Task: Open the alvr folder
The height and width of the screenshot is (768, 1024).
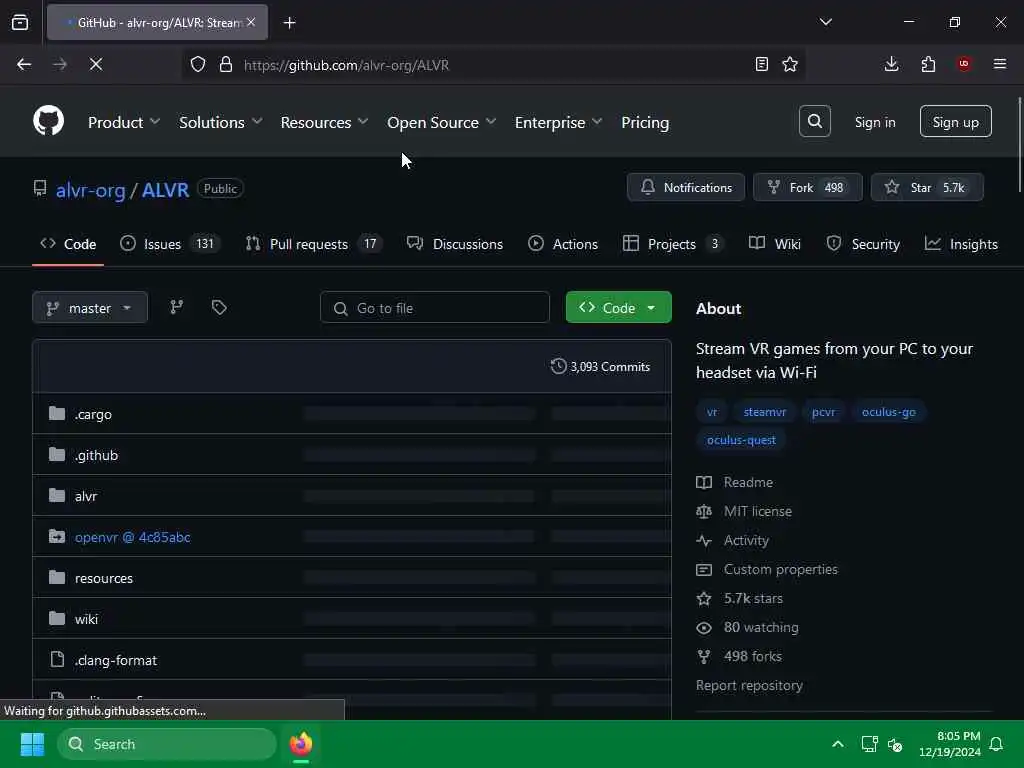Action: [86, 496]
